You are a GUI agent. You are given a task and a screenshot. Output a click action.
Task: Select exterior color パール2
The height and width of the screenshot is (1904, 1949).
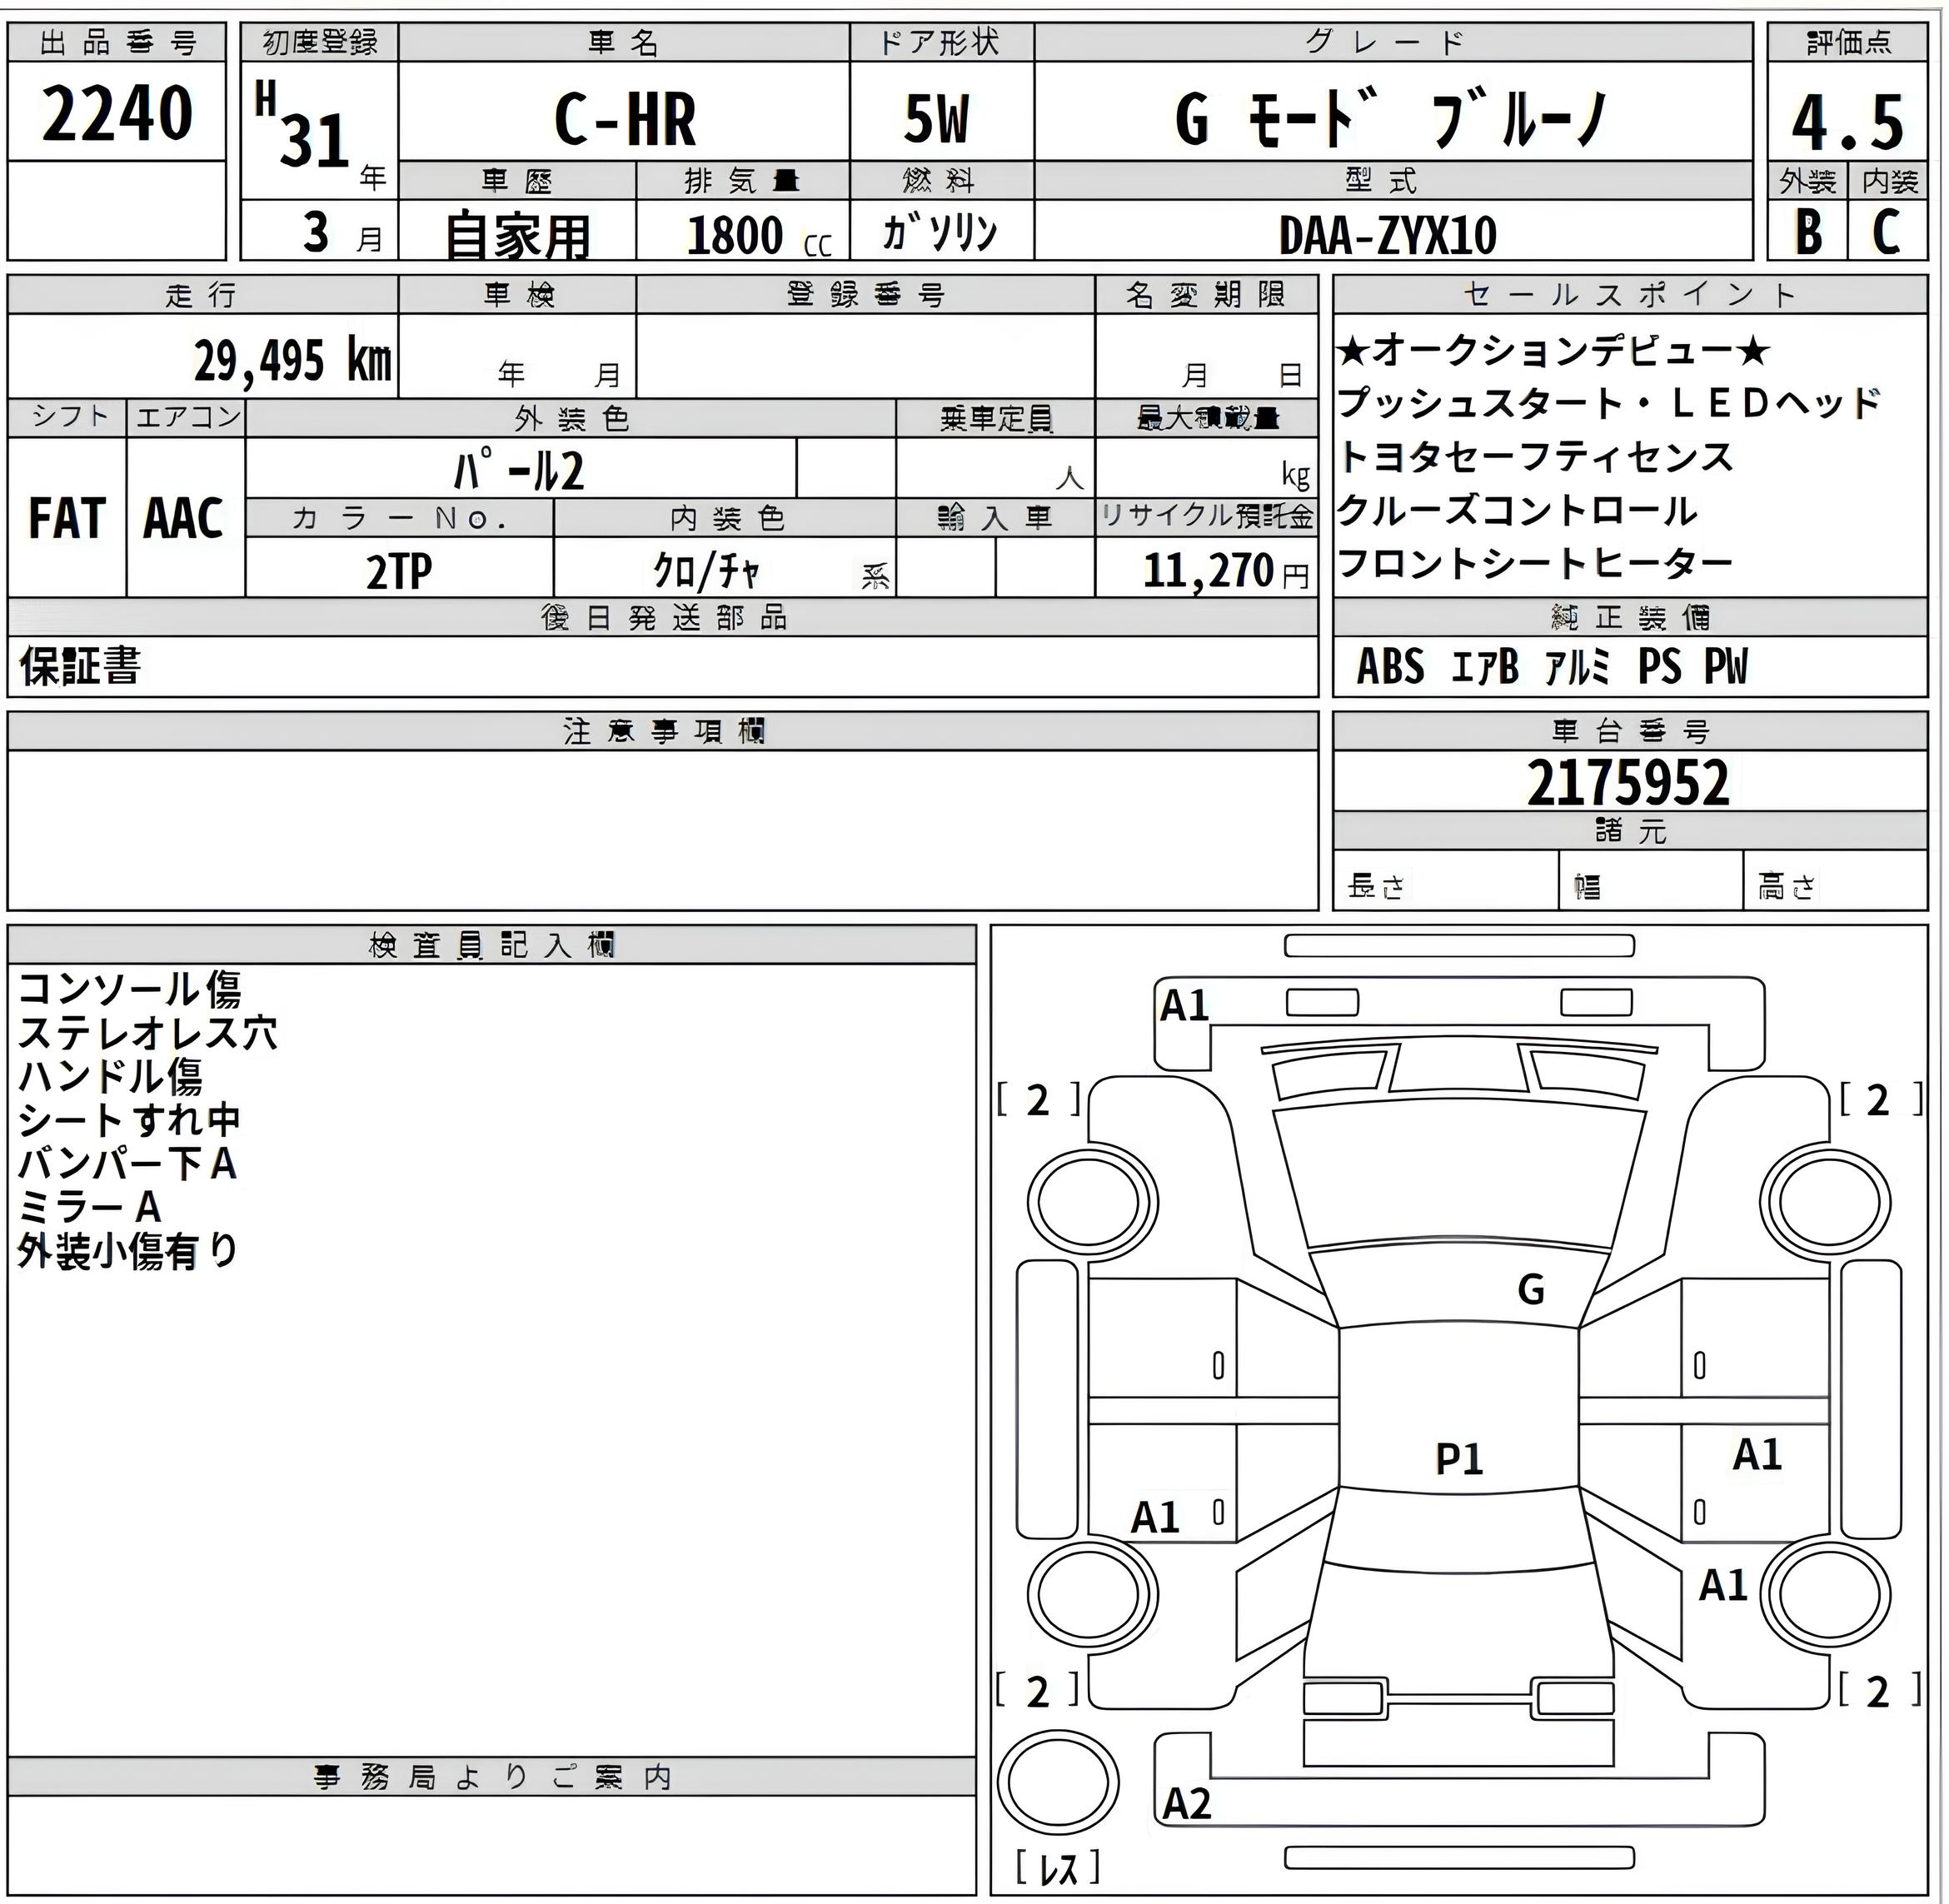pos(519,471)
